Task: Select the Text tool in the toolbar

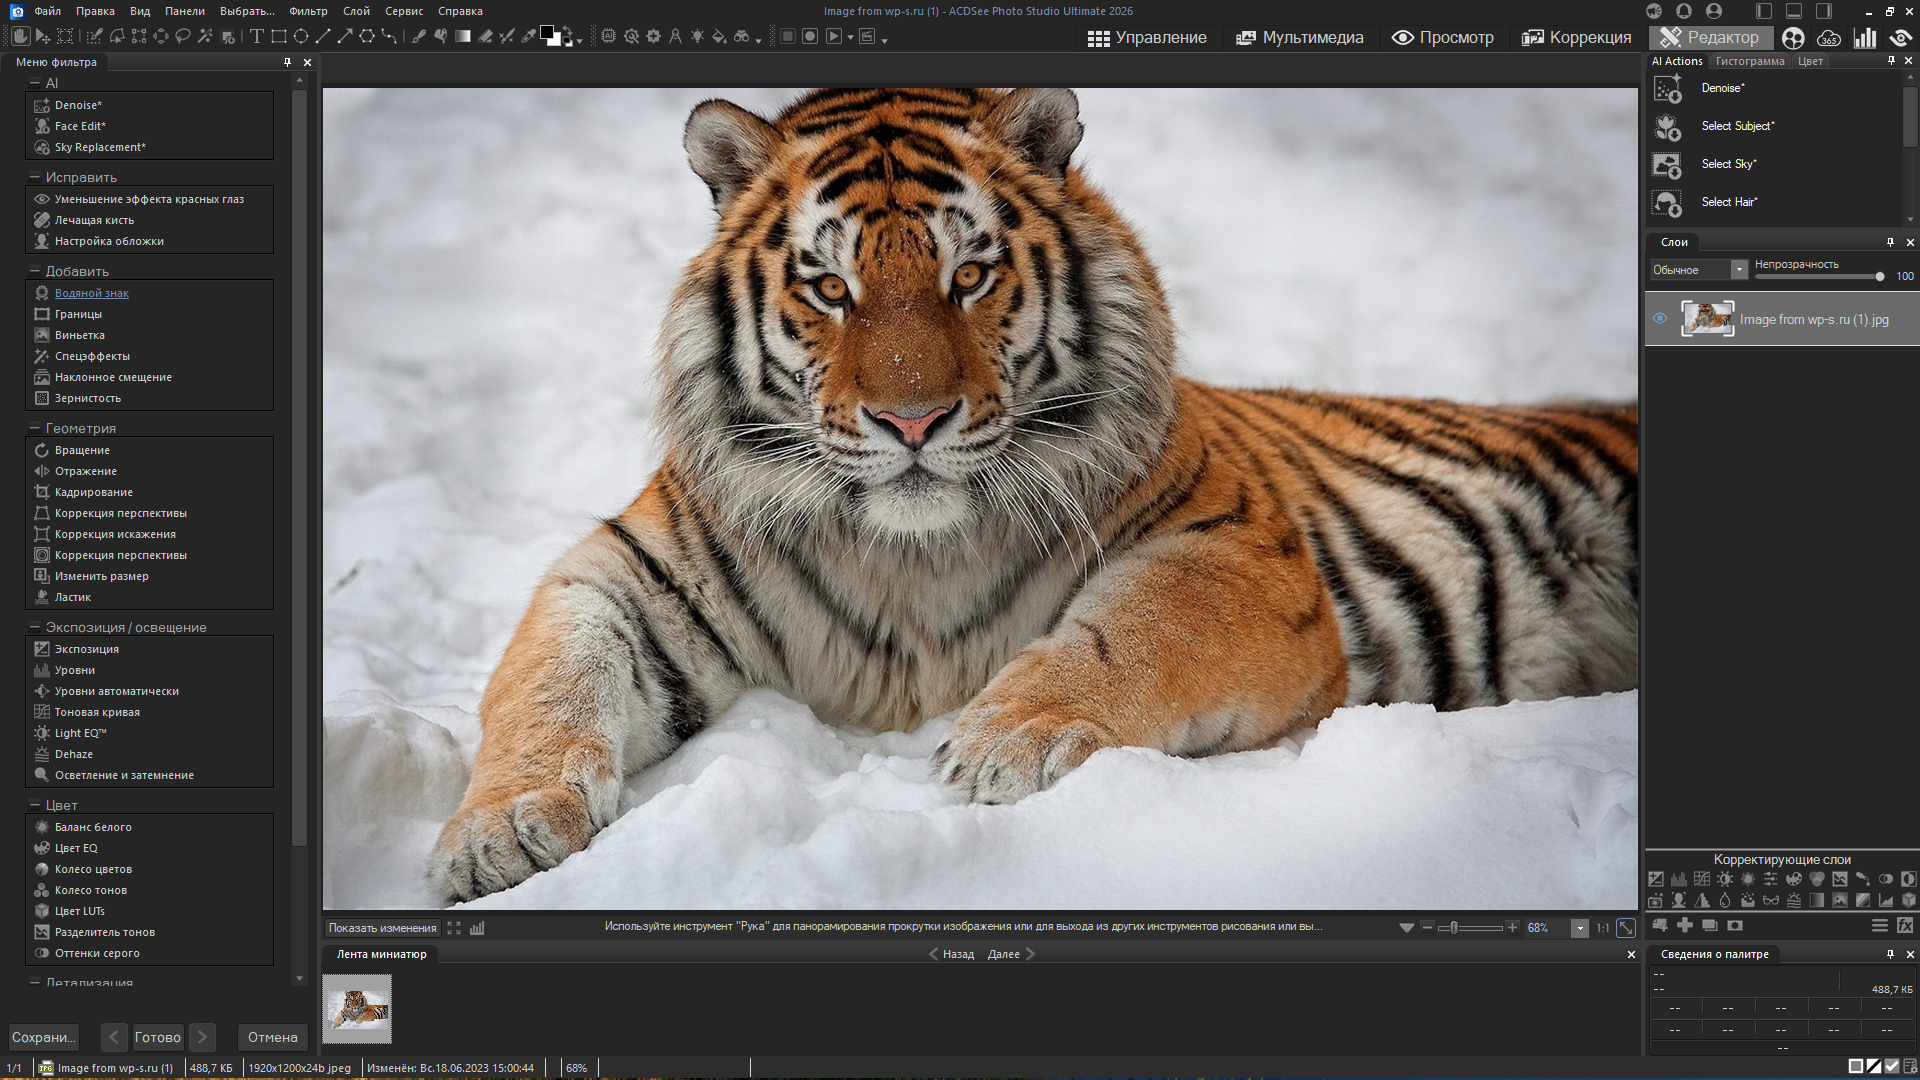Action: [x=256, y=37]
